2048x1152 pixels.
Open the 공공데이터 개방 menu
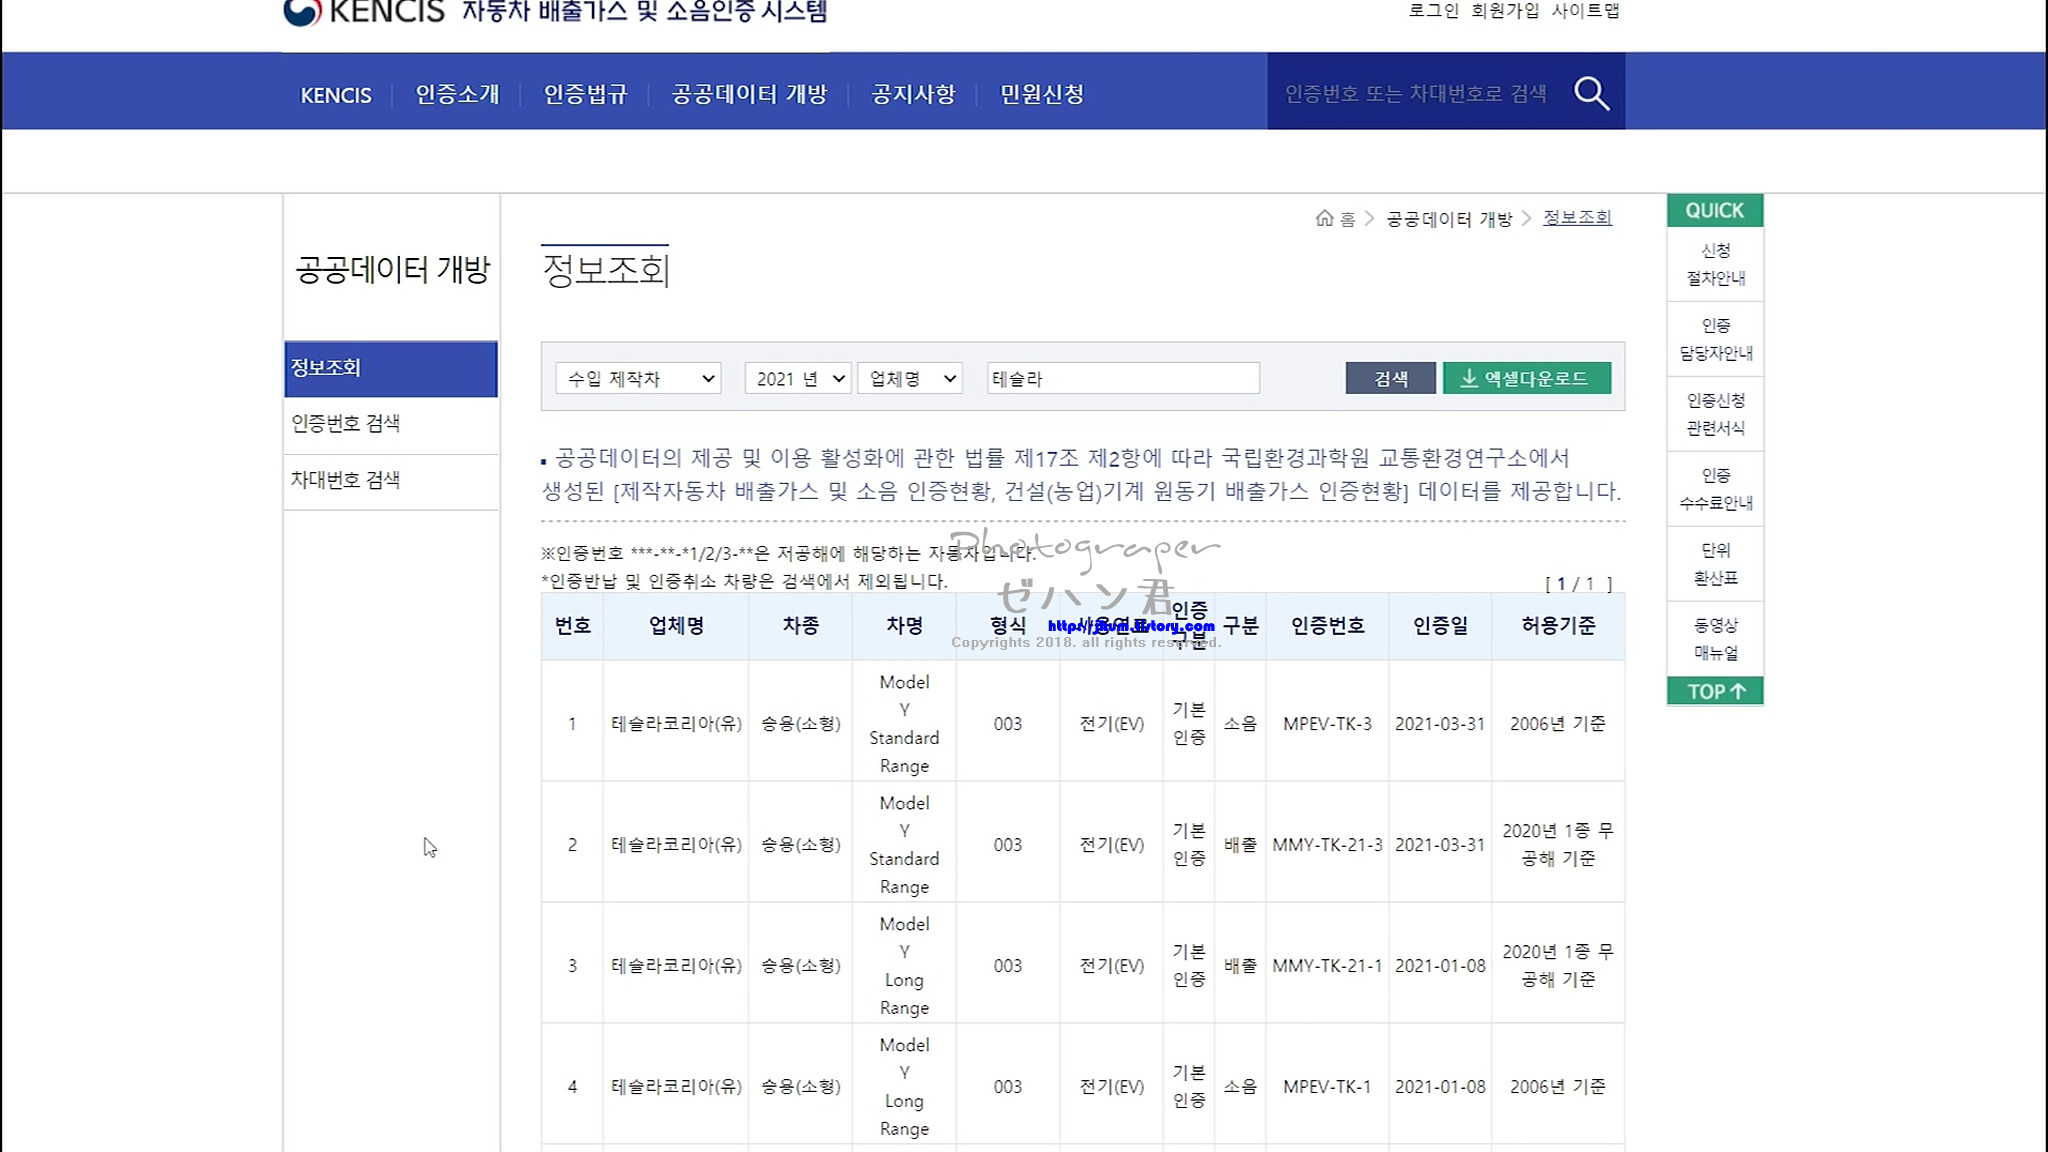click(x=749, y=94)
